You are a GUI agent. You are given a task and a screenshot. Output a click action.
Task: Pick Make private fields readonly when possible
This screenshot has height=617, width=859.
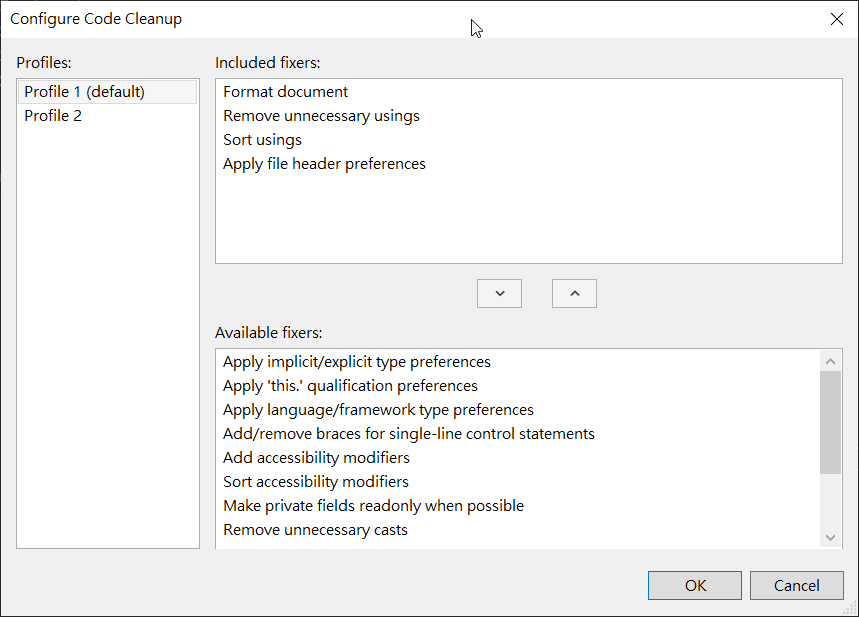pyautogui.click(x=373, y=506)
